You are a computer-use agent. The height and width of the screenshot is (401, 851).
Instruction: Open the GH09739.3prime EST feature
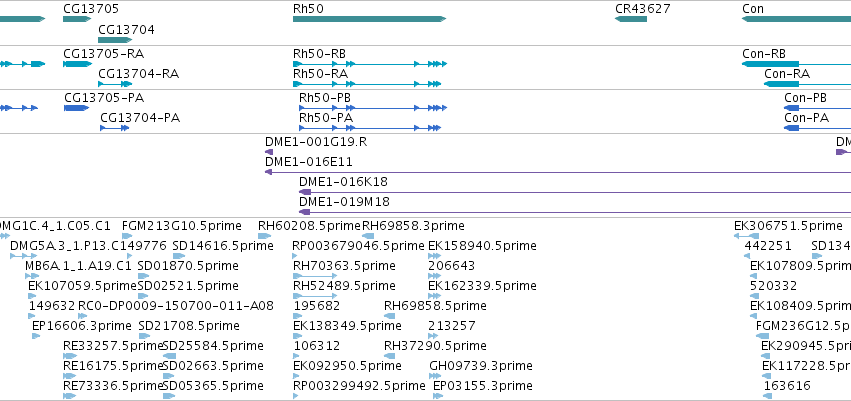pos(435,376)
